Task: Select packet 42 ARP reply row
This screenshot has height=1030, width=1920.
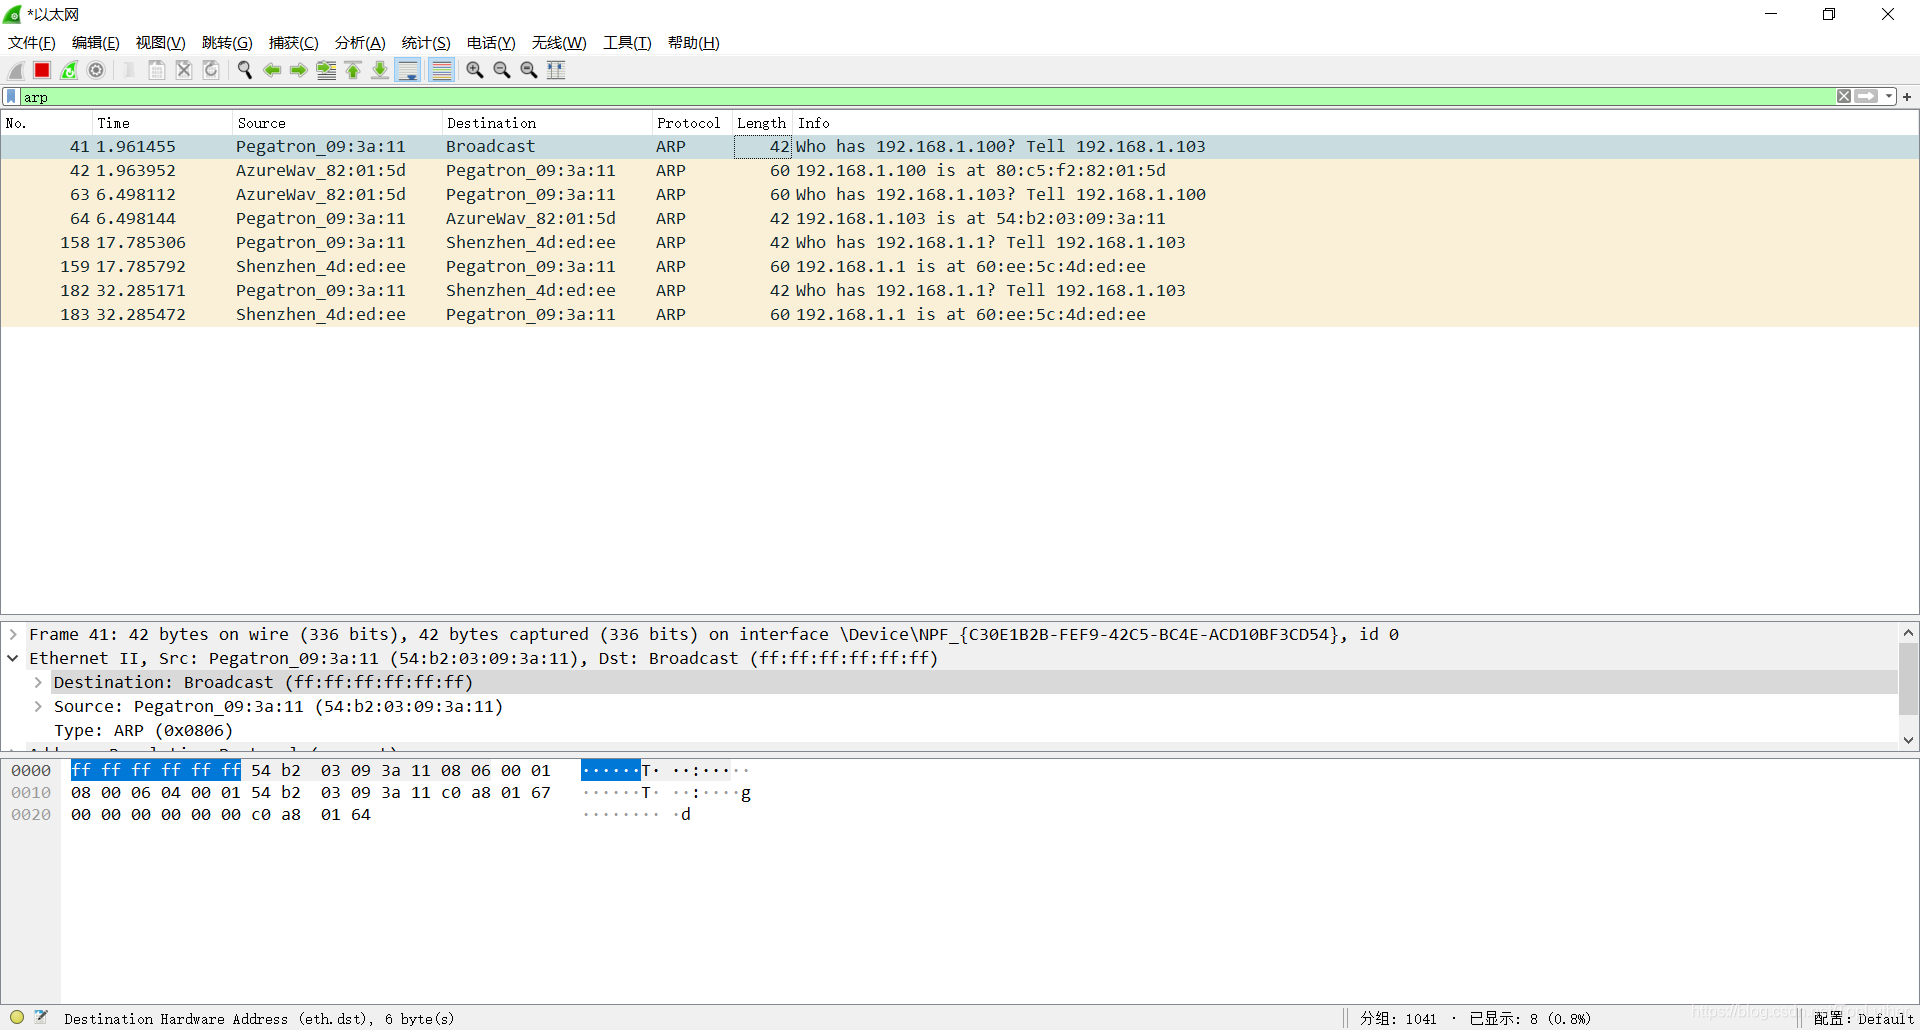Action: 959,170
